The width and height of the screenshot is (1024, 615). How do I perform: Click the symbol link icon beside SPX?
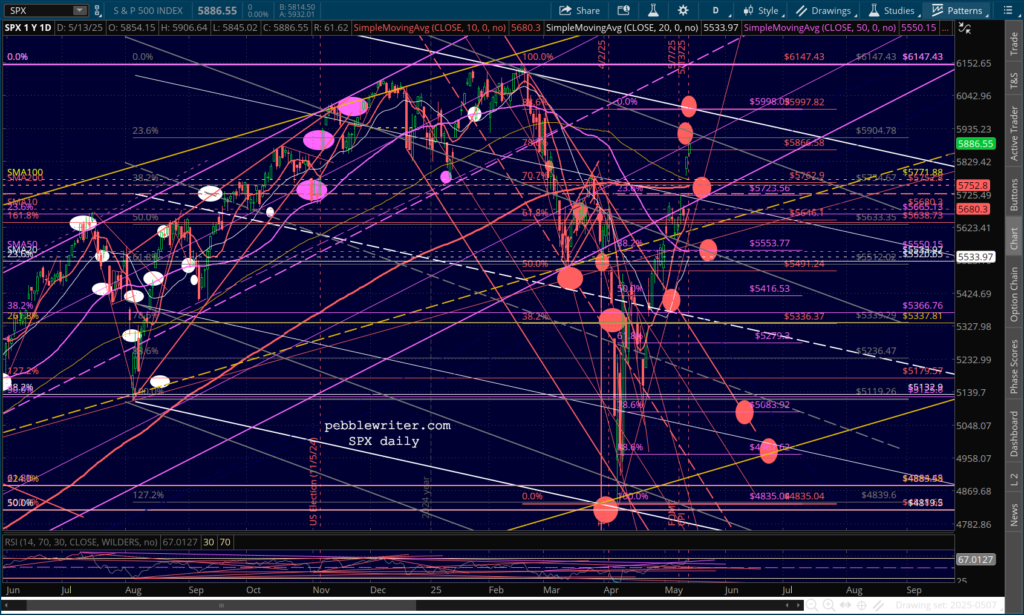[x=99, y=10]
